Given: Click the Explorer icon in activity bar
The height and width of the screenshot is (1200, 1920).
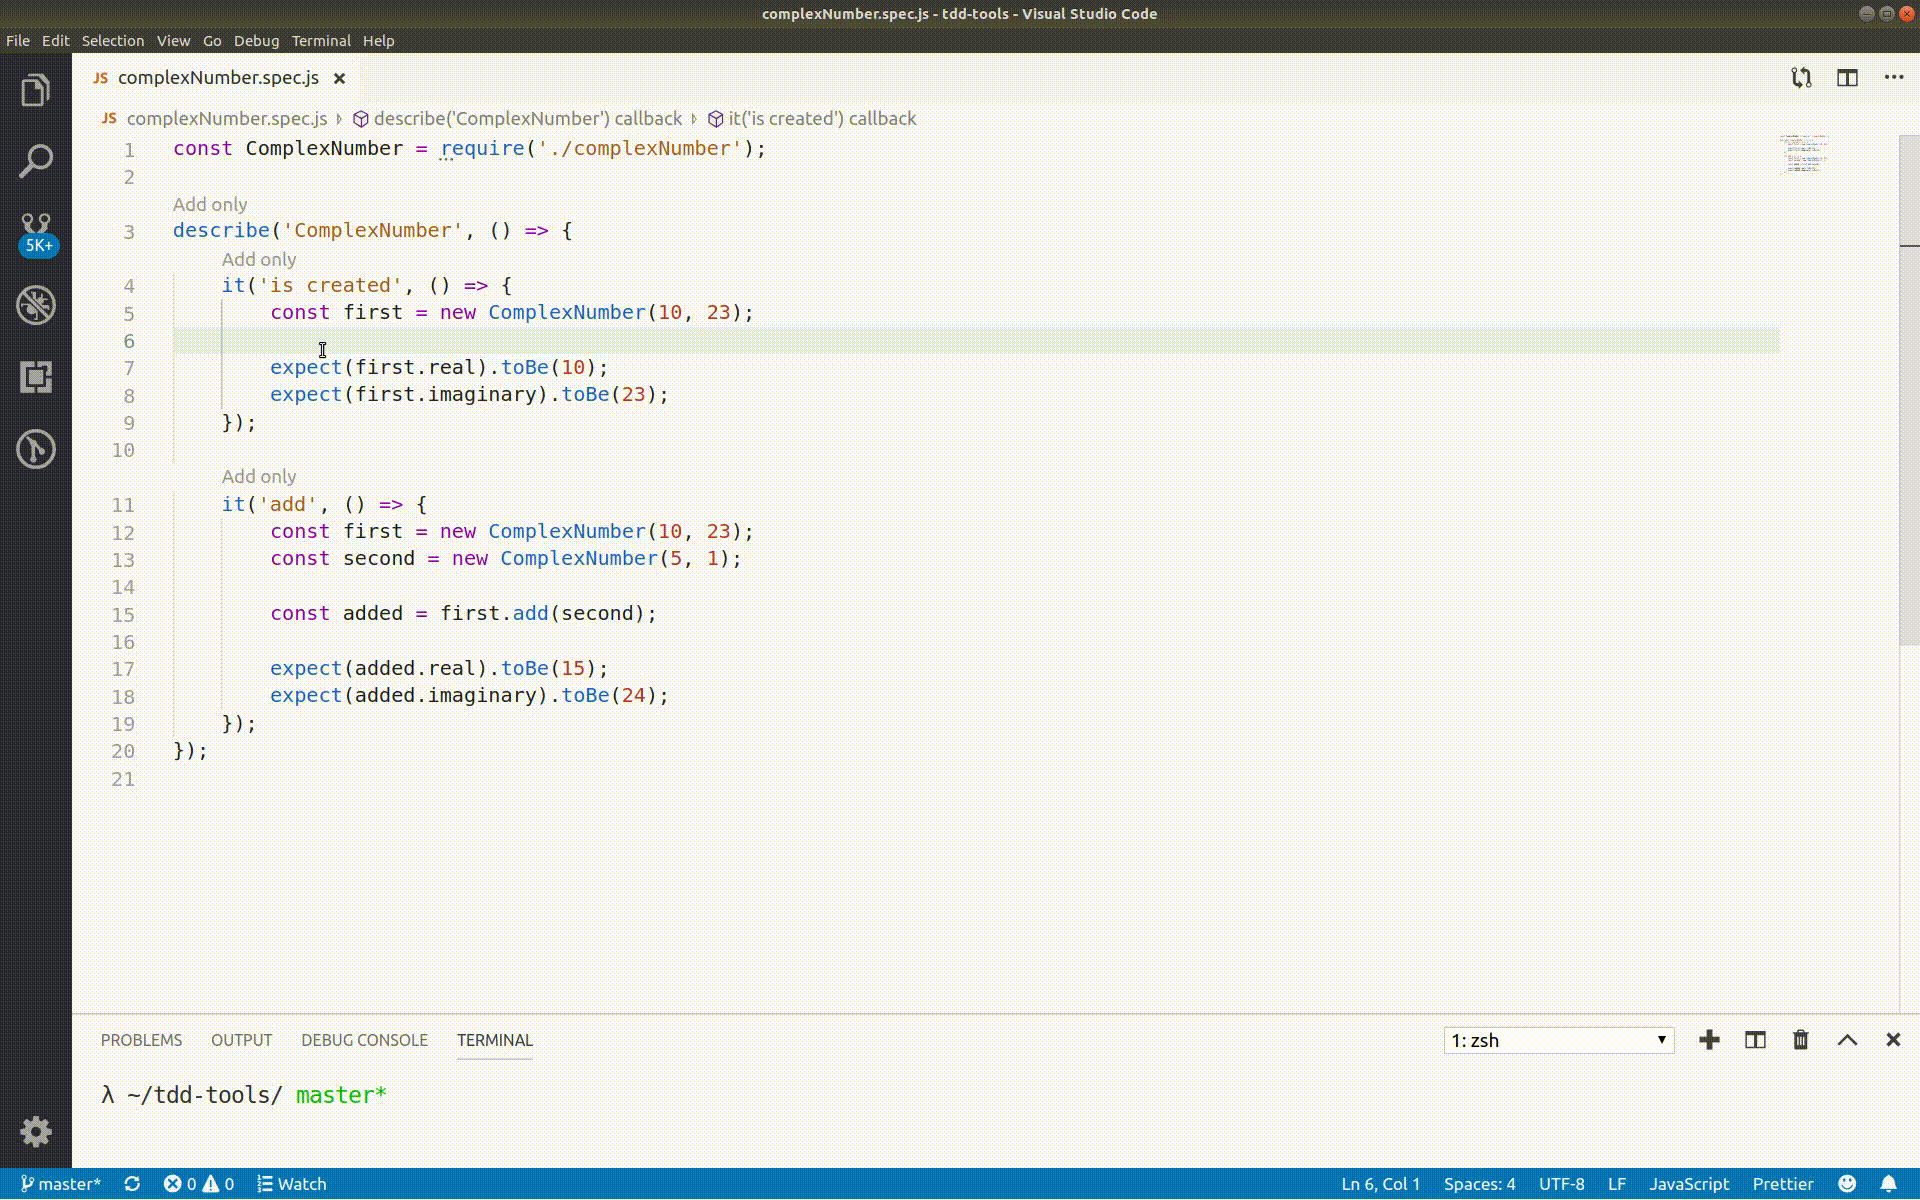Looking at the screenshot, I should point(35,90).
